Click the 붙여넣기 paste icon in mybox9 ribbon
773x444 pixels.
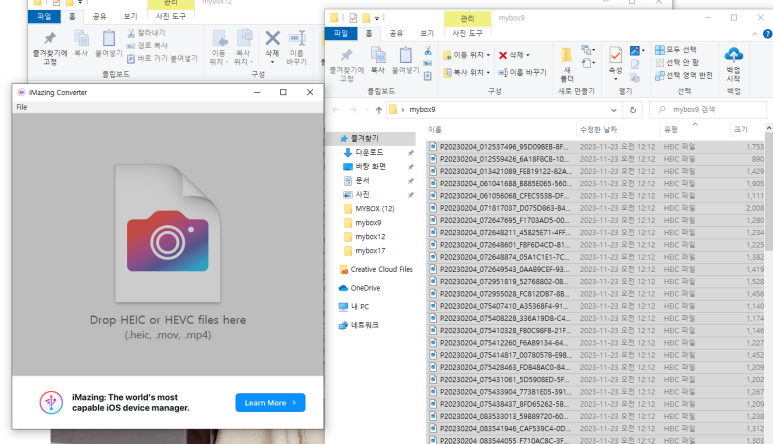point(405,55)
